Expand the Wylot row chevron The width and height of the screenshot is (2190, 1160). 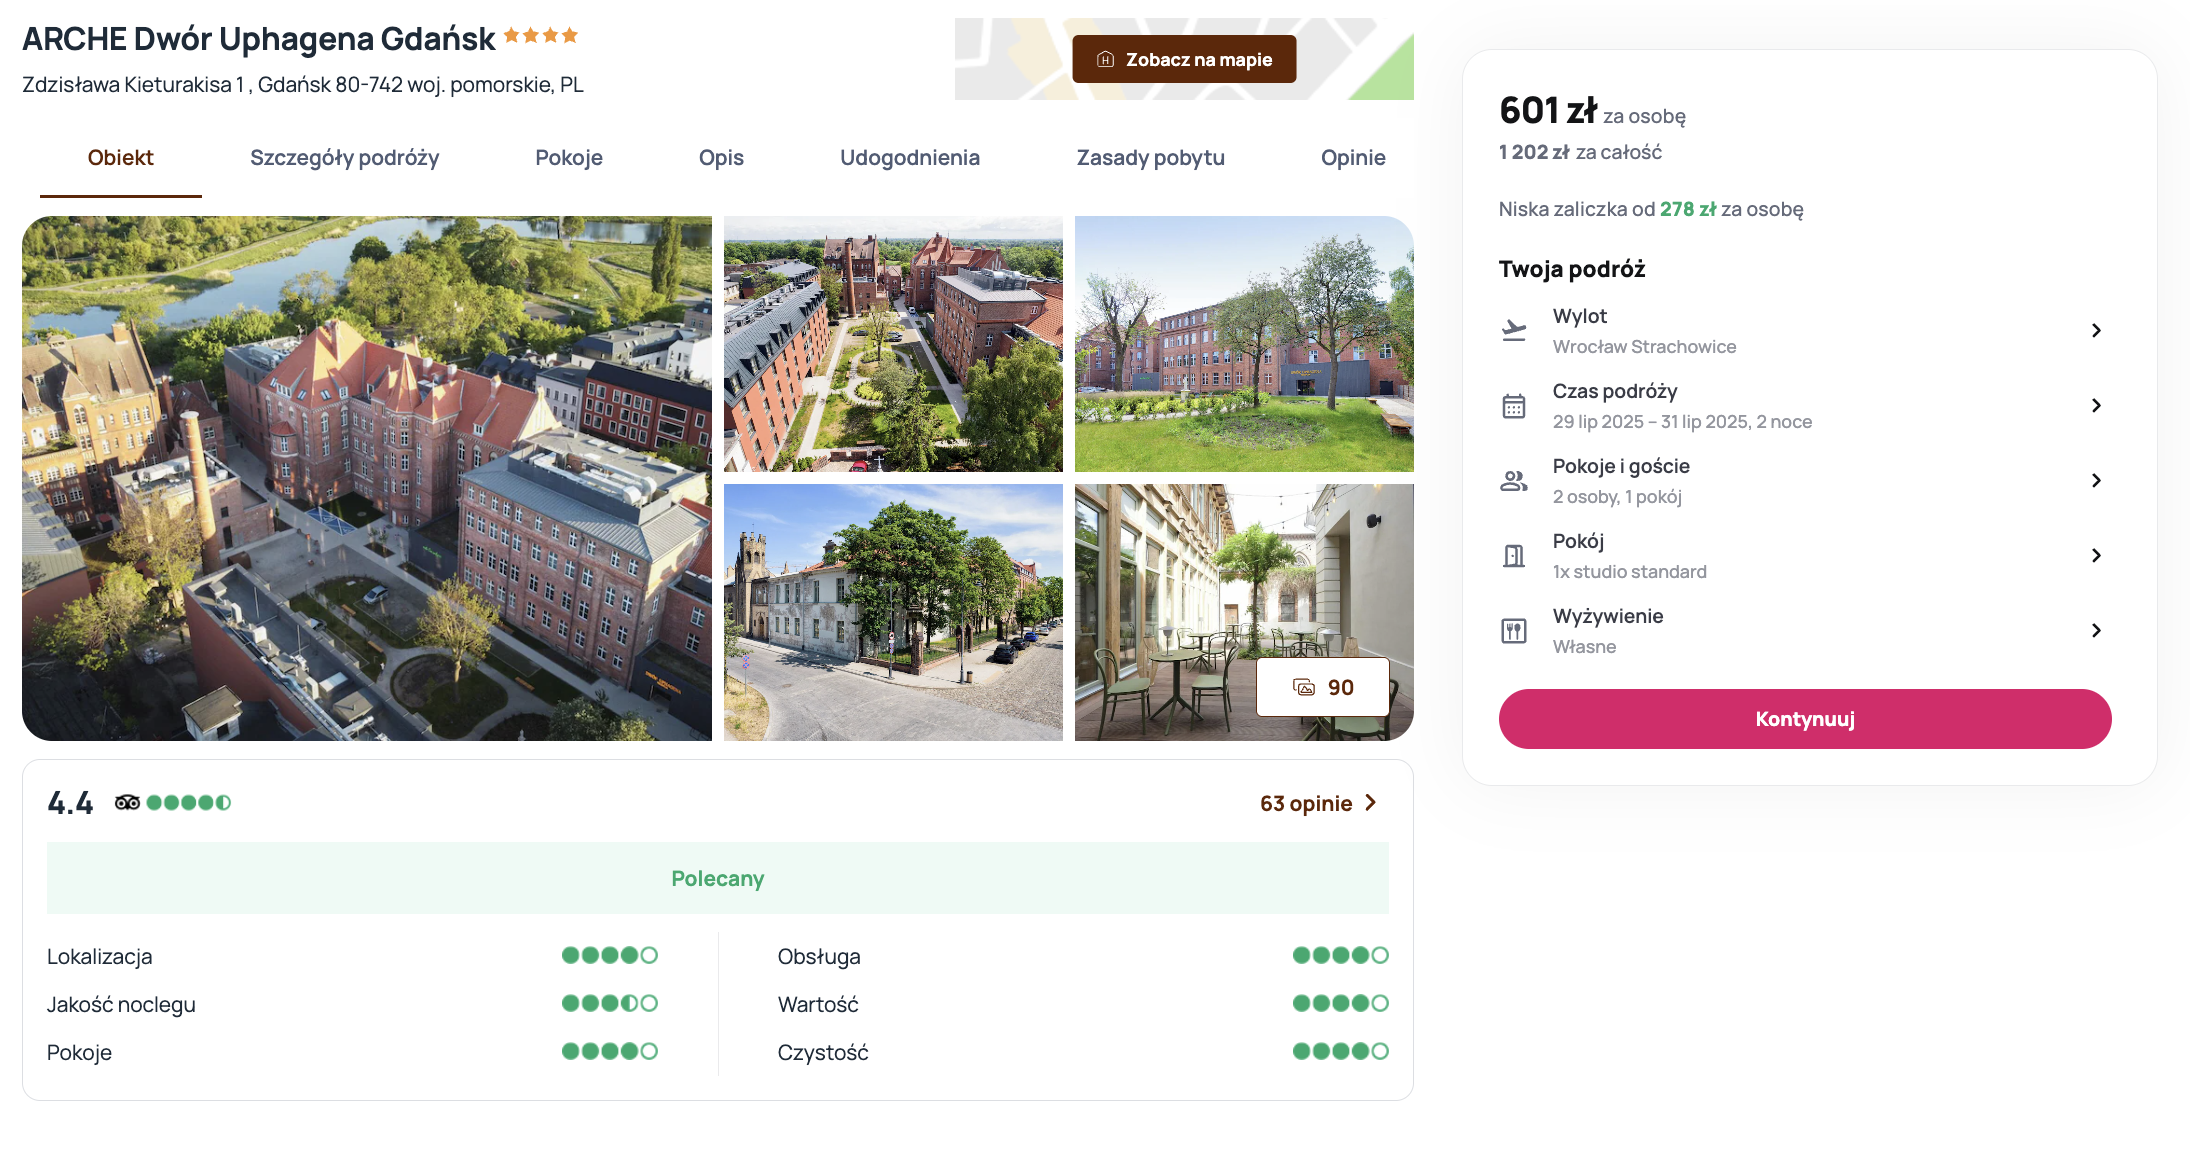(2096, 330)
